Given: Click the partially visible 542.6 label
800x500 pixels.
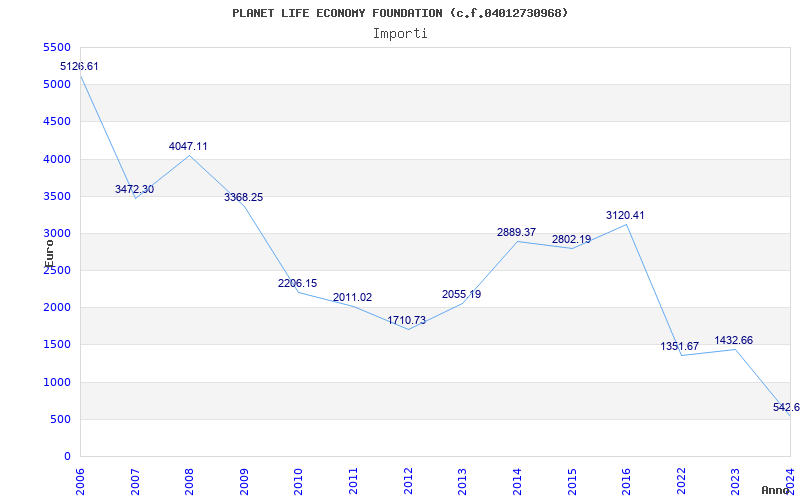Looking at the screenshot, I should coord(786,407).
